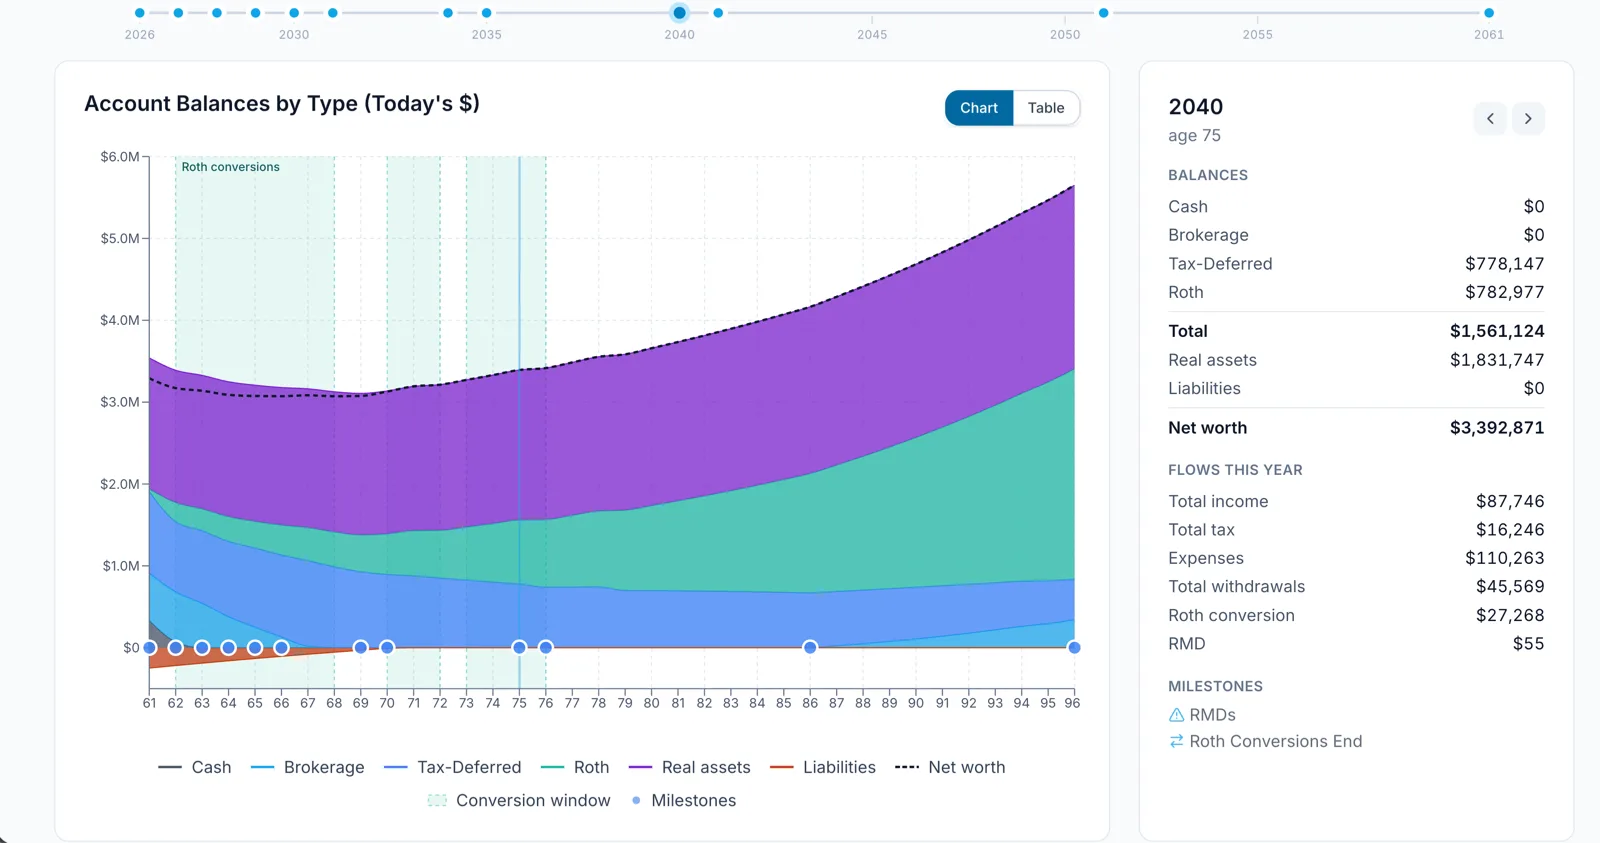Click chart milestone marker at age 69

tap(361, 647)
